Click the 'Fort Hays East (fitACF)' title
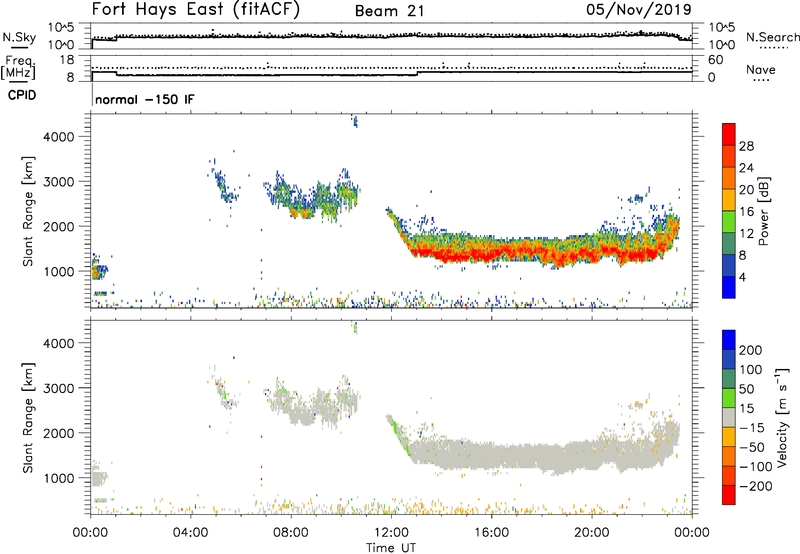 [195, 9]
